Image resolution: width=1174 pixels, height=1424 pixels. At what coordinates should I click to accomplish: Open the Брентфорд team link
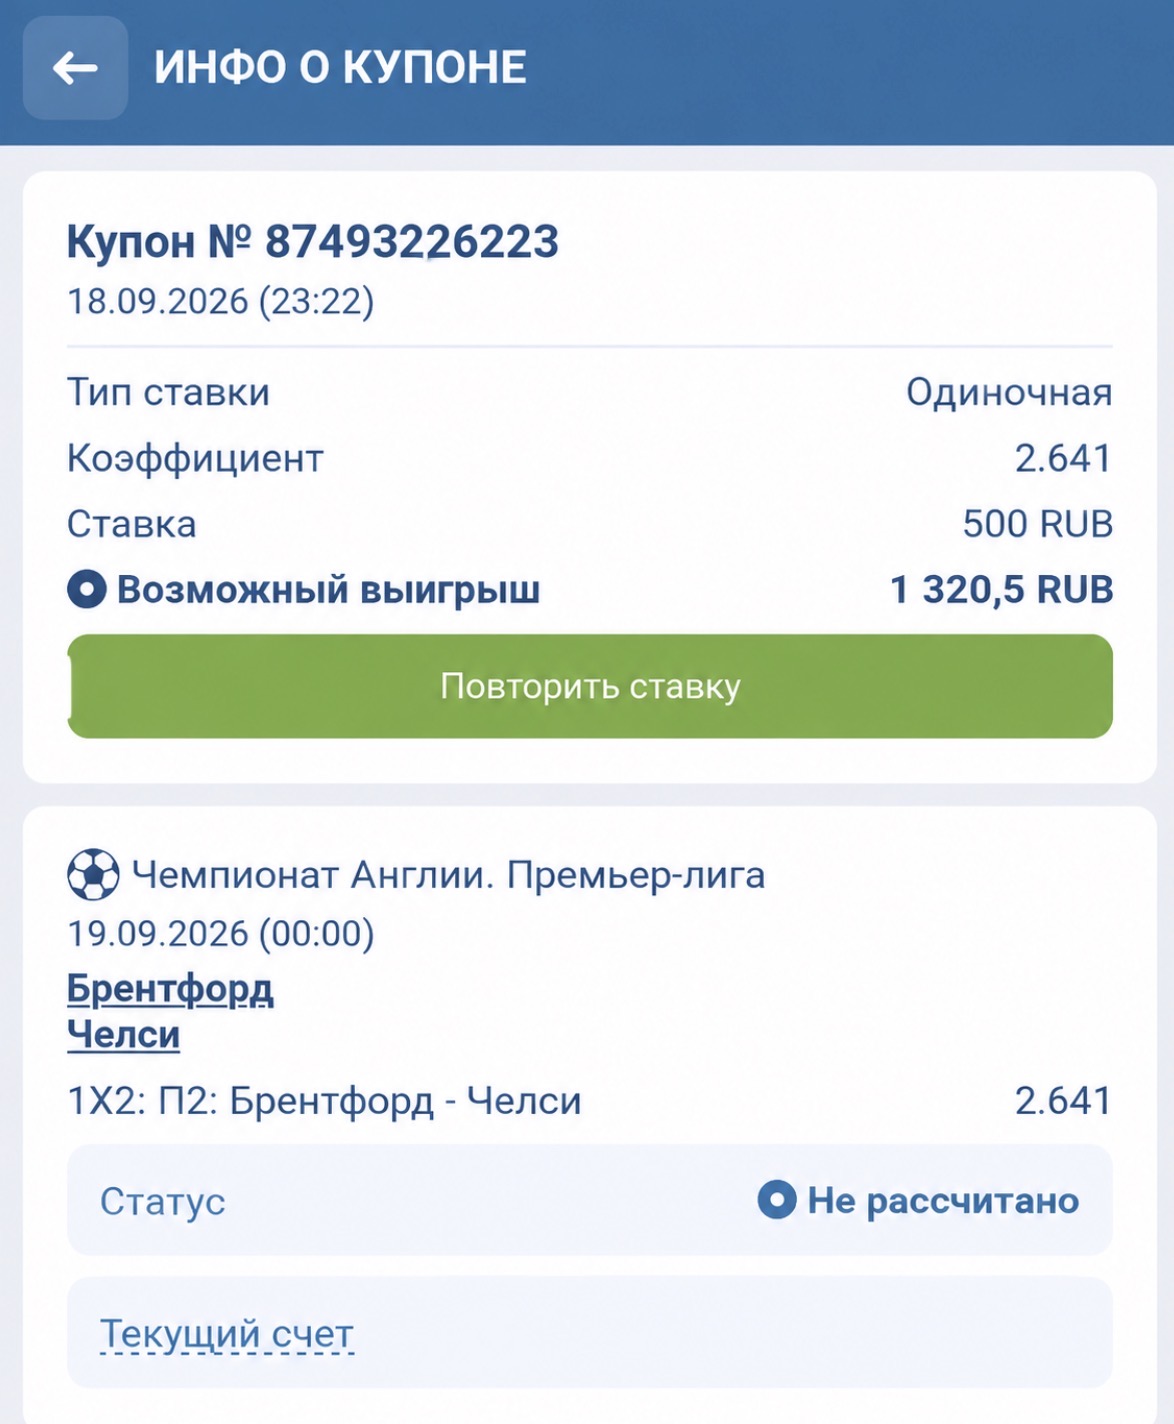(170, 989)
